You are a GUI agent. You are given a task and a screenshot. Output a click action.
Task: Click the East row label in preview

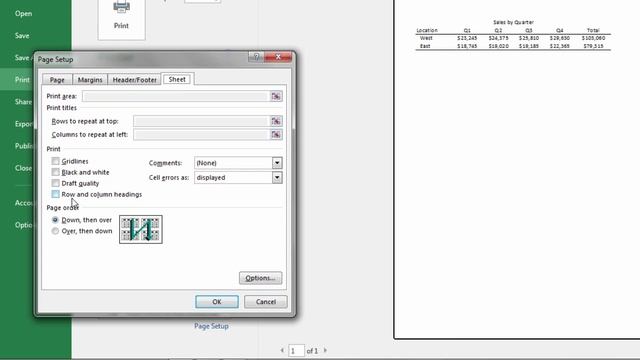(x=425, y=46)
